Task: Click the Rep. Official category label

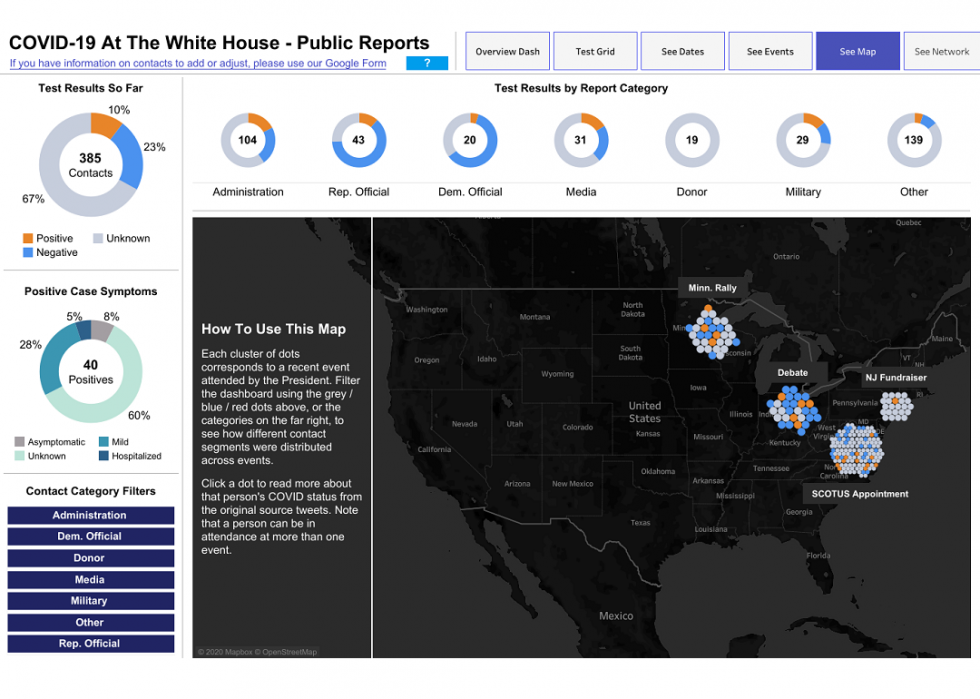Action: (359, 192)
